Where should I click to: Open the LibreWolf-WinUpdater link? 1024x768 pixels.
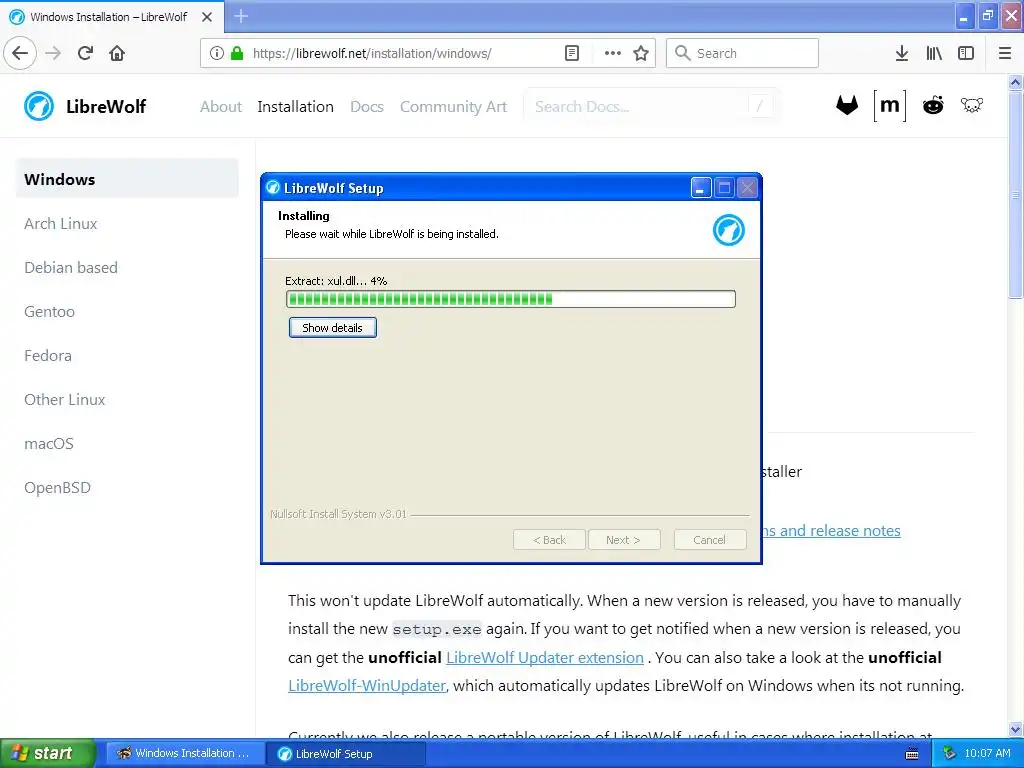(367, 686)
